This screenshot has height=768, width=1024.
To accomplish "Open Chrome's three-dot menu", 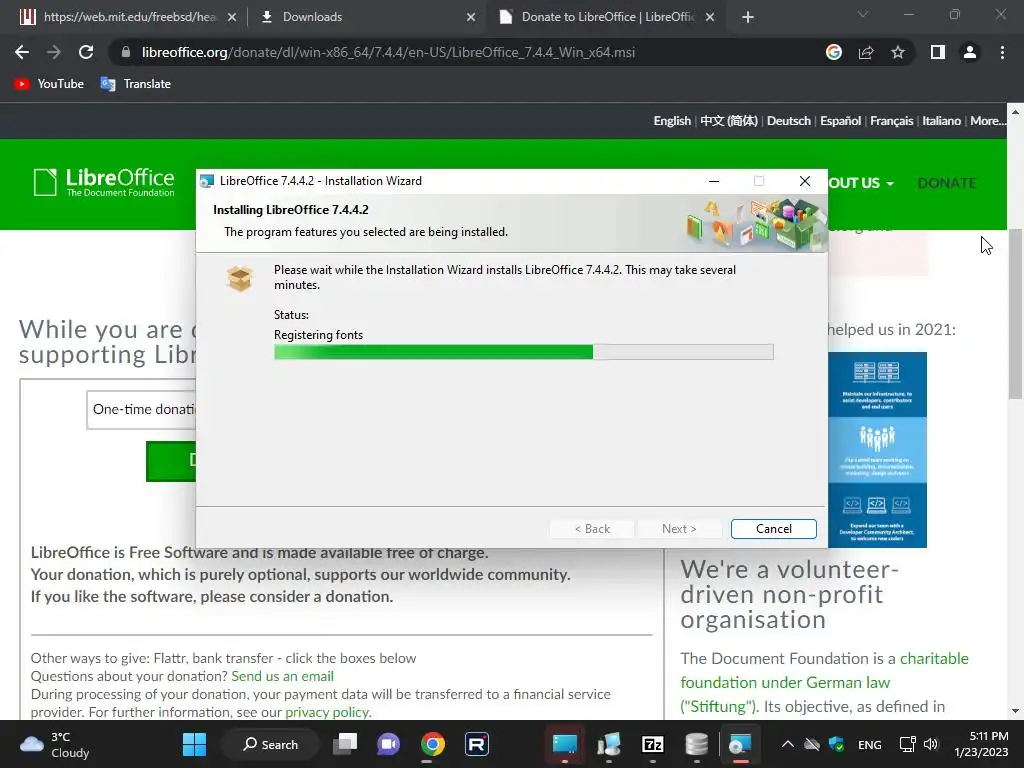I will [1002, 52].
